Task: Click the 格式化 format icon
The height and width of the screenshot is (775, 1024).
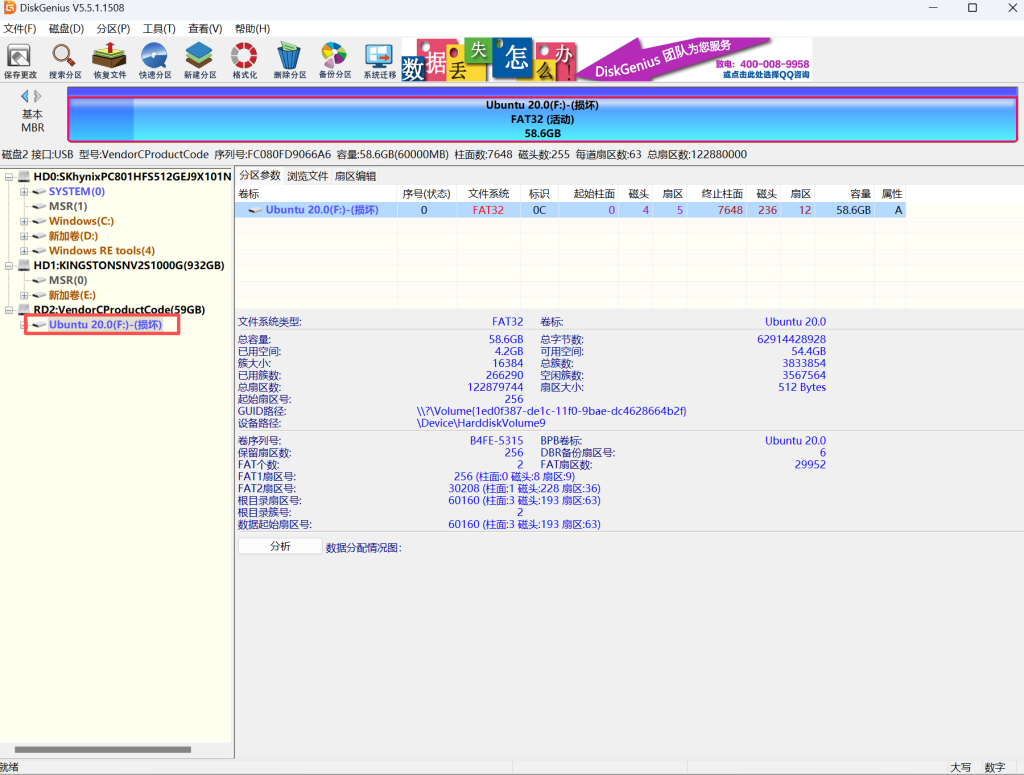Action: click(244, 59)
